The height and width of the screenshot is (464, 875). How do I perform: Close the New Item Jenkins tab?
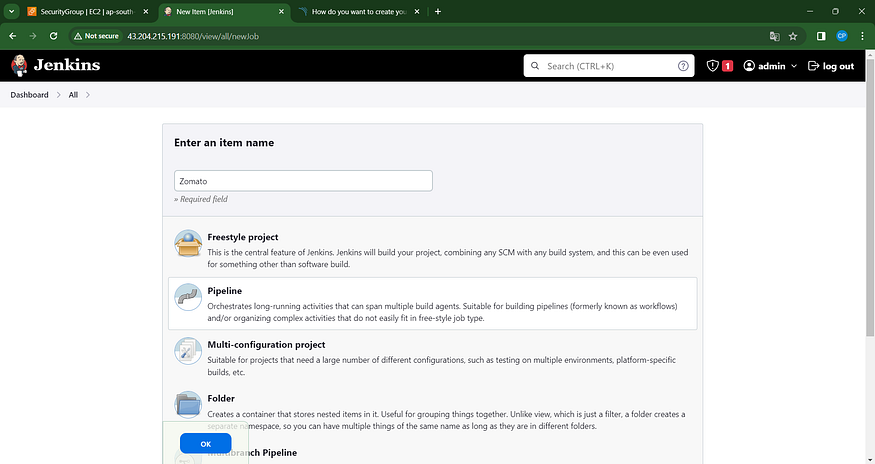click(x=281, y=12)
